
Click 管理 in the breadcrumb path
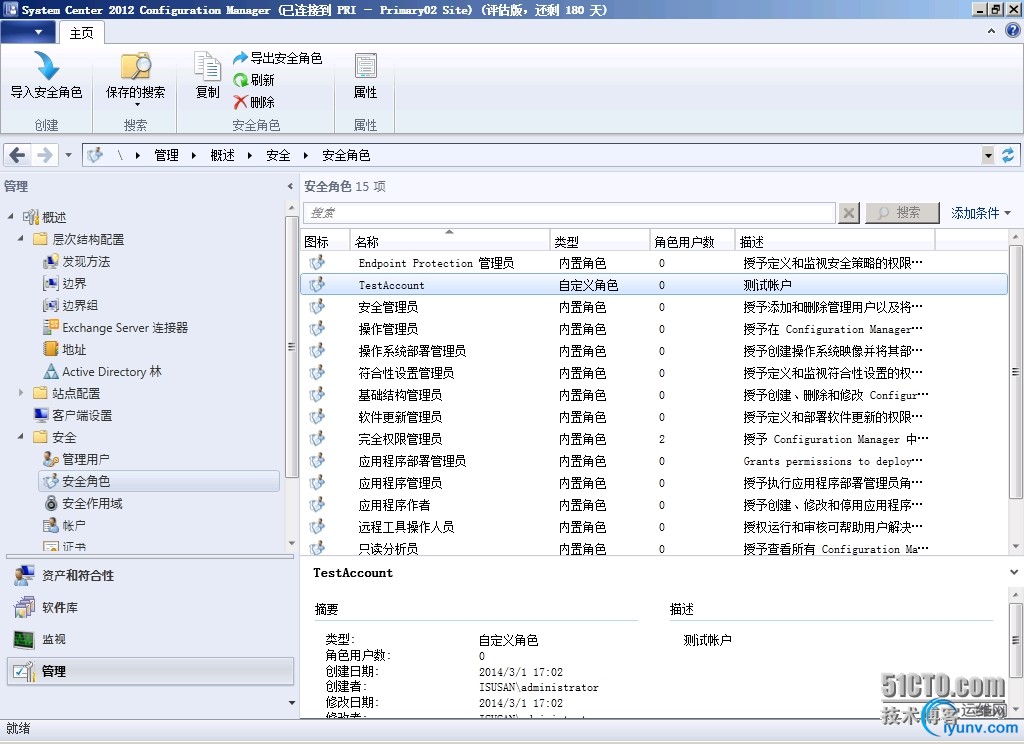click(x=166, y=155)
